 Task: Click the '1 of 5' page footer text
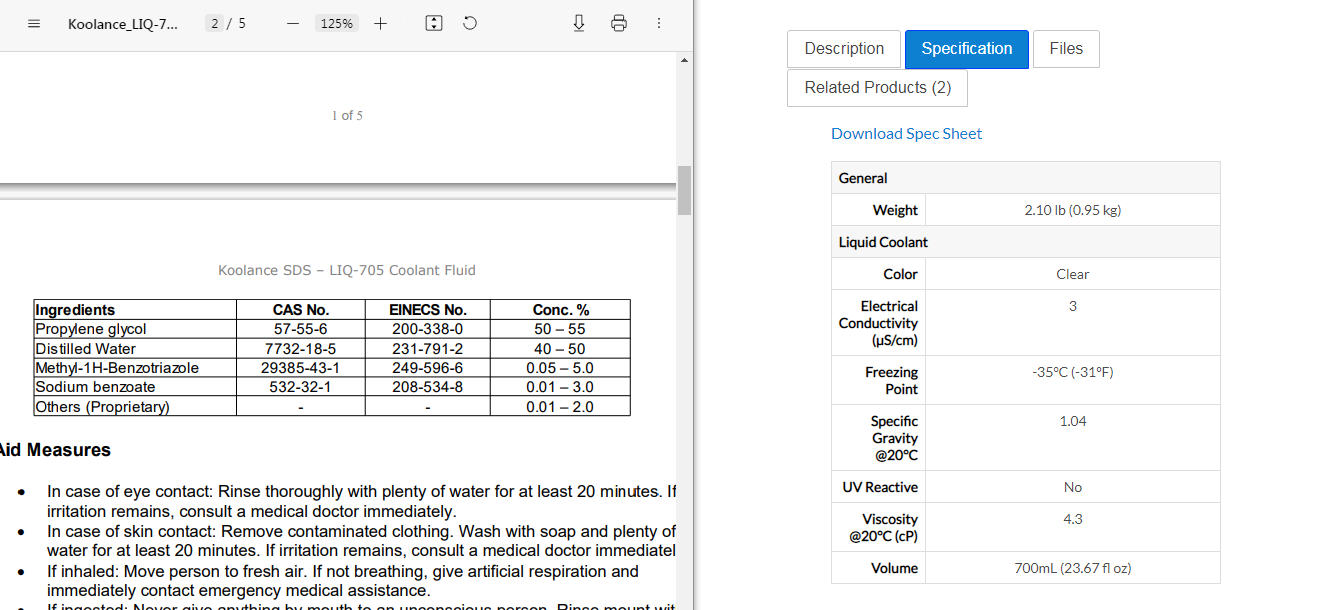pos(347,116)
